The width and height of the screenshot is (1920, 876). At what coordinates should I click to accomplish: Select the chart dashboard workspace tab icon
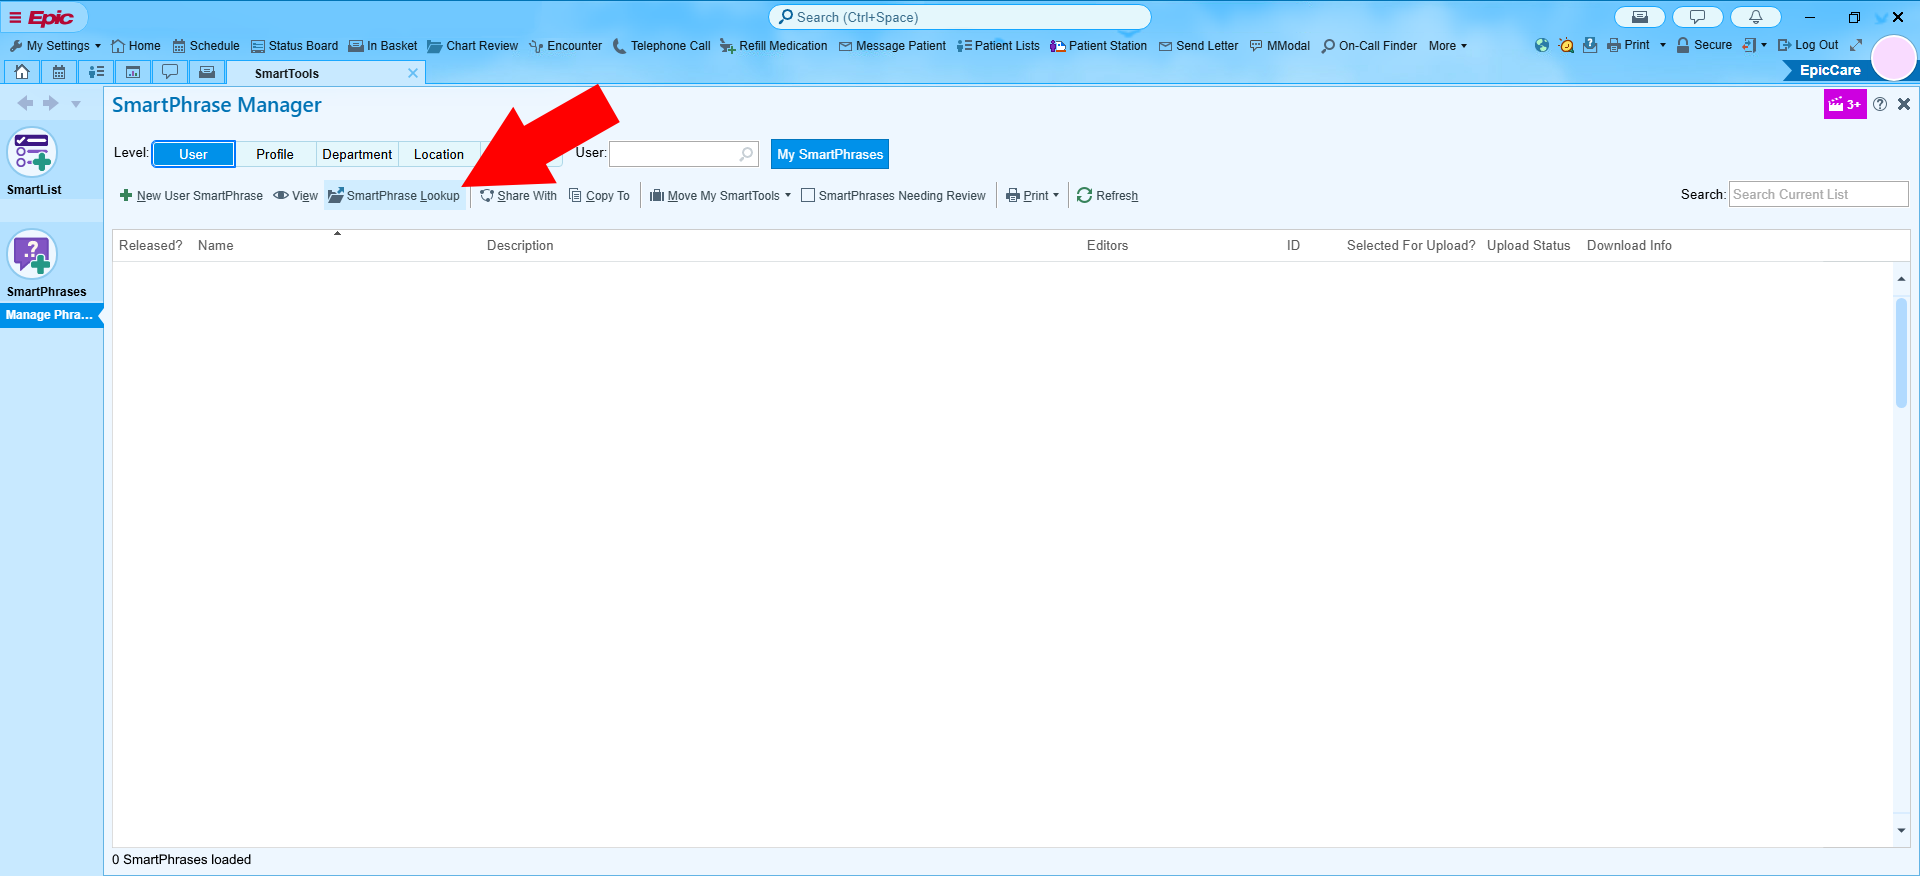coord(133,72)
